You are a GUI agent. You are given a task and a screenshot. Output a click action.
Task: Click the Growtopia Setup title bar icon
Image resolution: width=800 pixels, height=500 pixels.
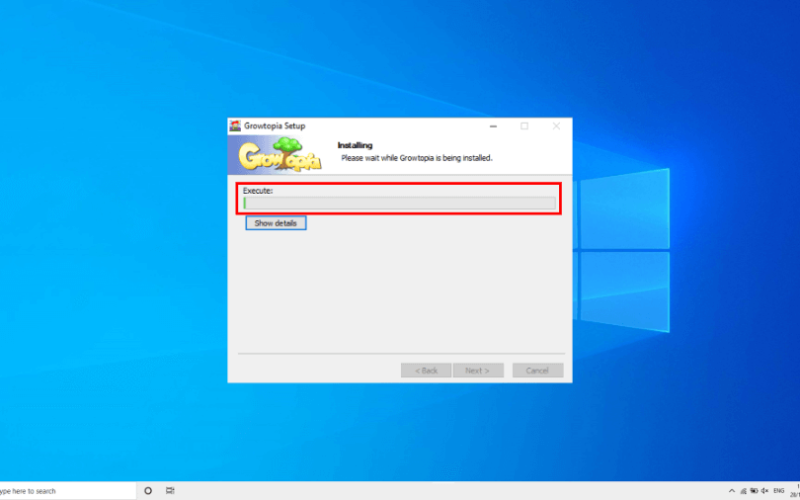point(235,126)
